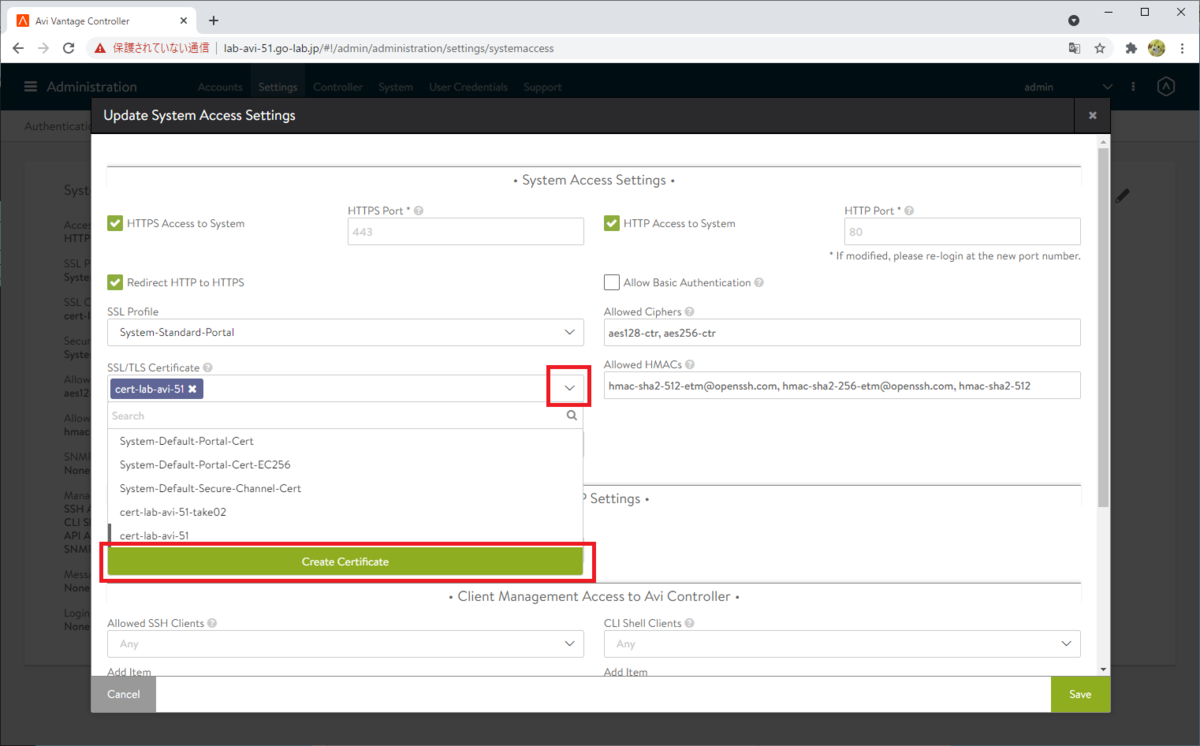The width and height of the screenshot is (1200, 746).
Task: Click the HTTPS Port input field
Action: pos(466,232)
